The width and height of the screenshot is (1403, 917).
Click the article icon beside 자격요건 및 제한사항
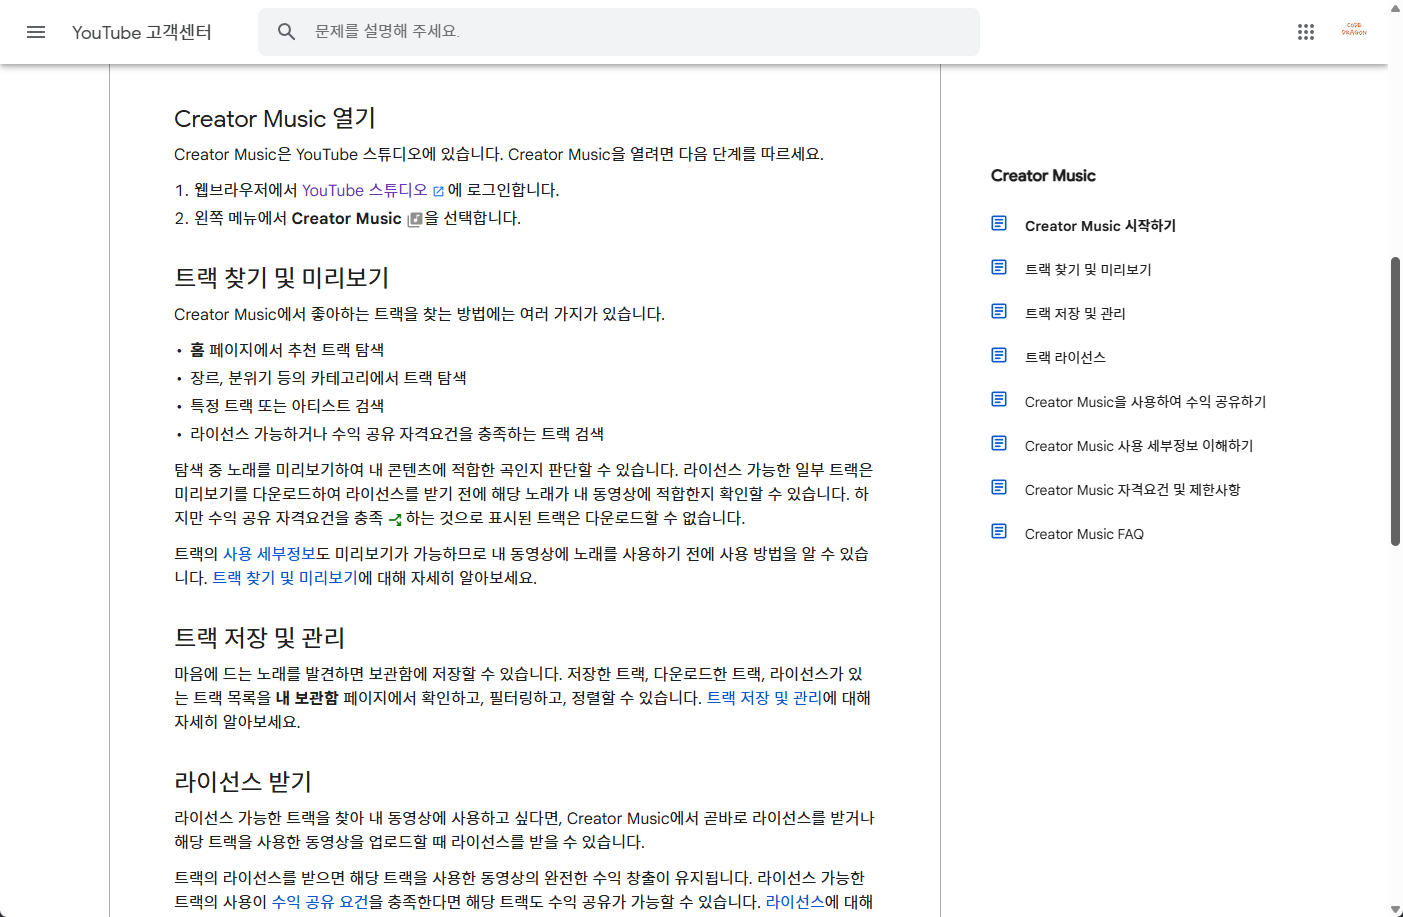[x=999, y=488]
